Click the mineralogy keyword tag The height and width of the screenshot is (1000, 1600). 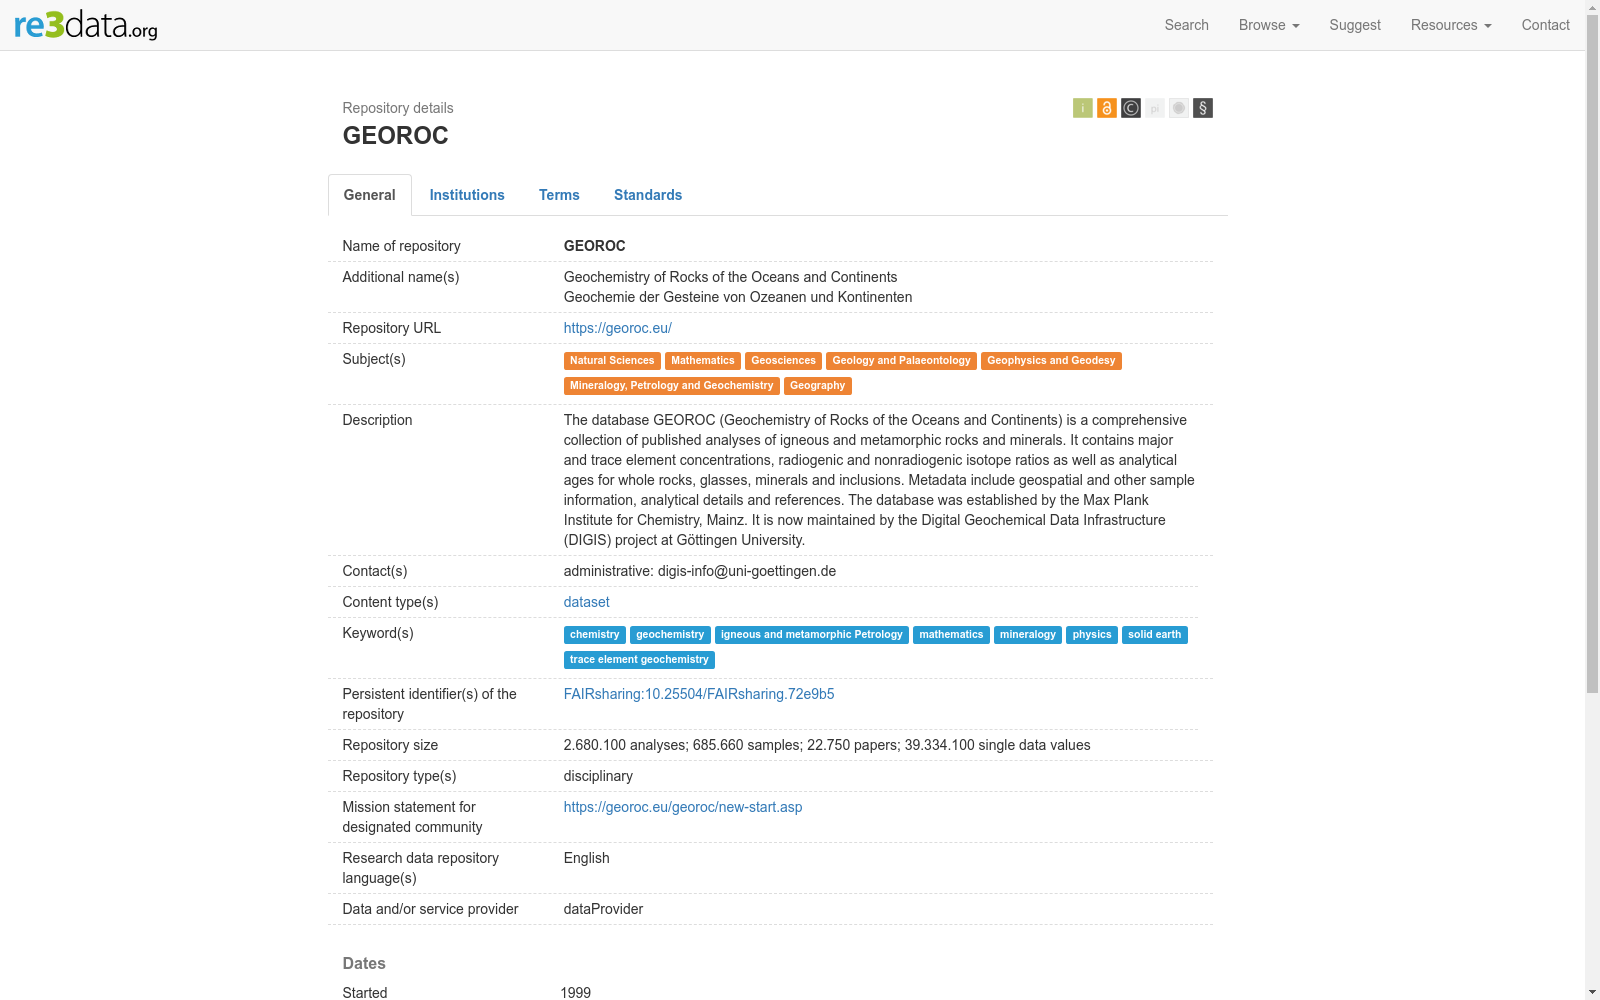pyautogui.click(x=1028, y=635)
